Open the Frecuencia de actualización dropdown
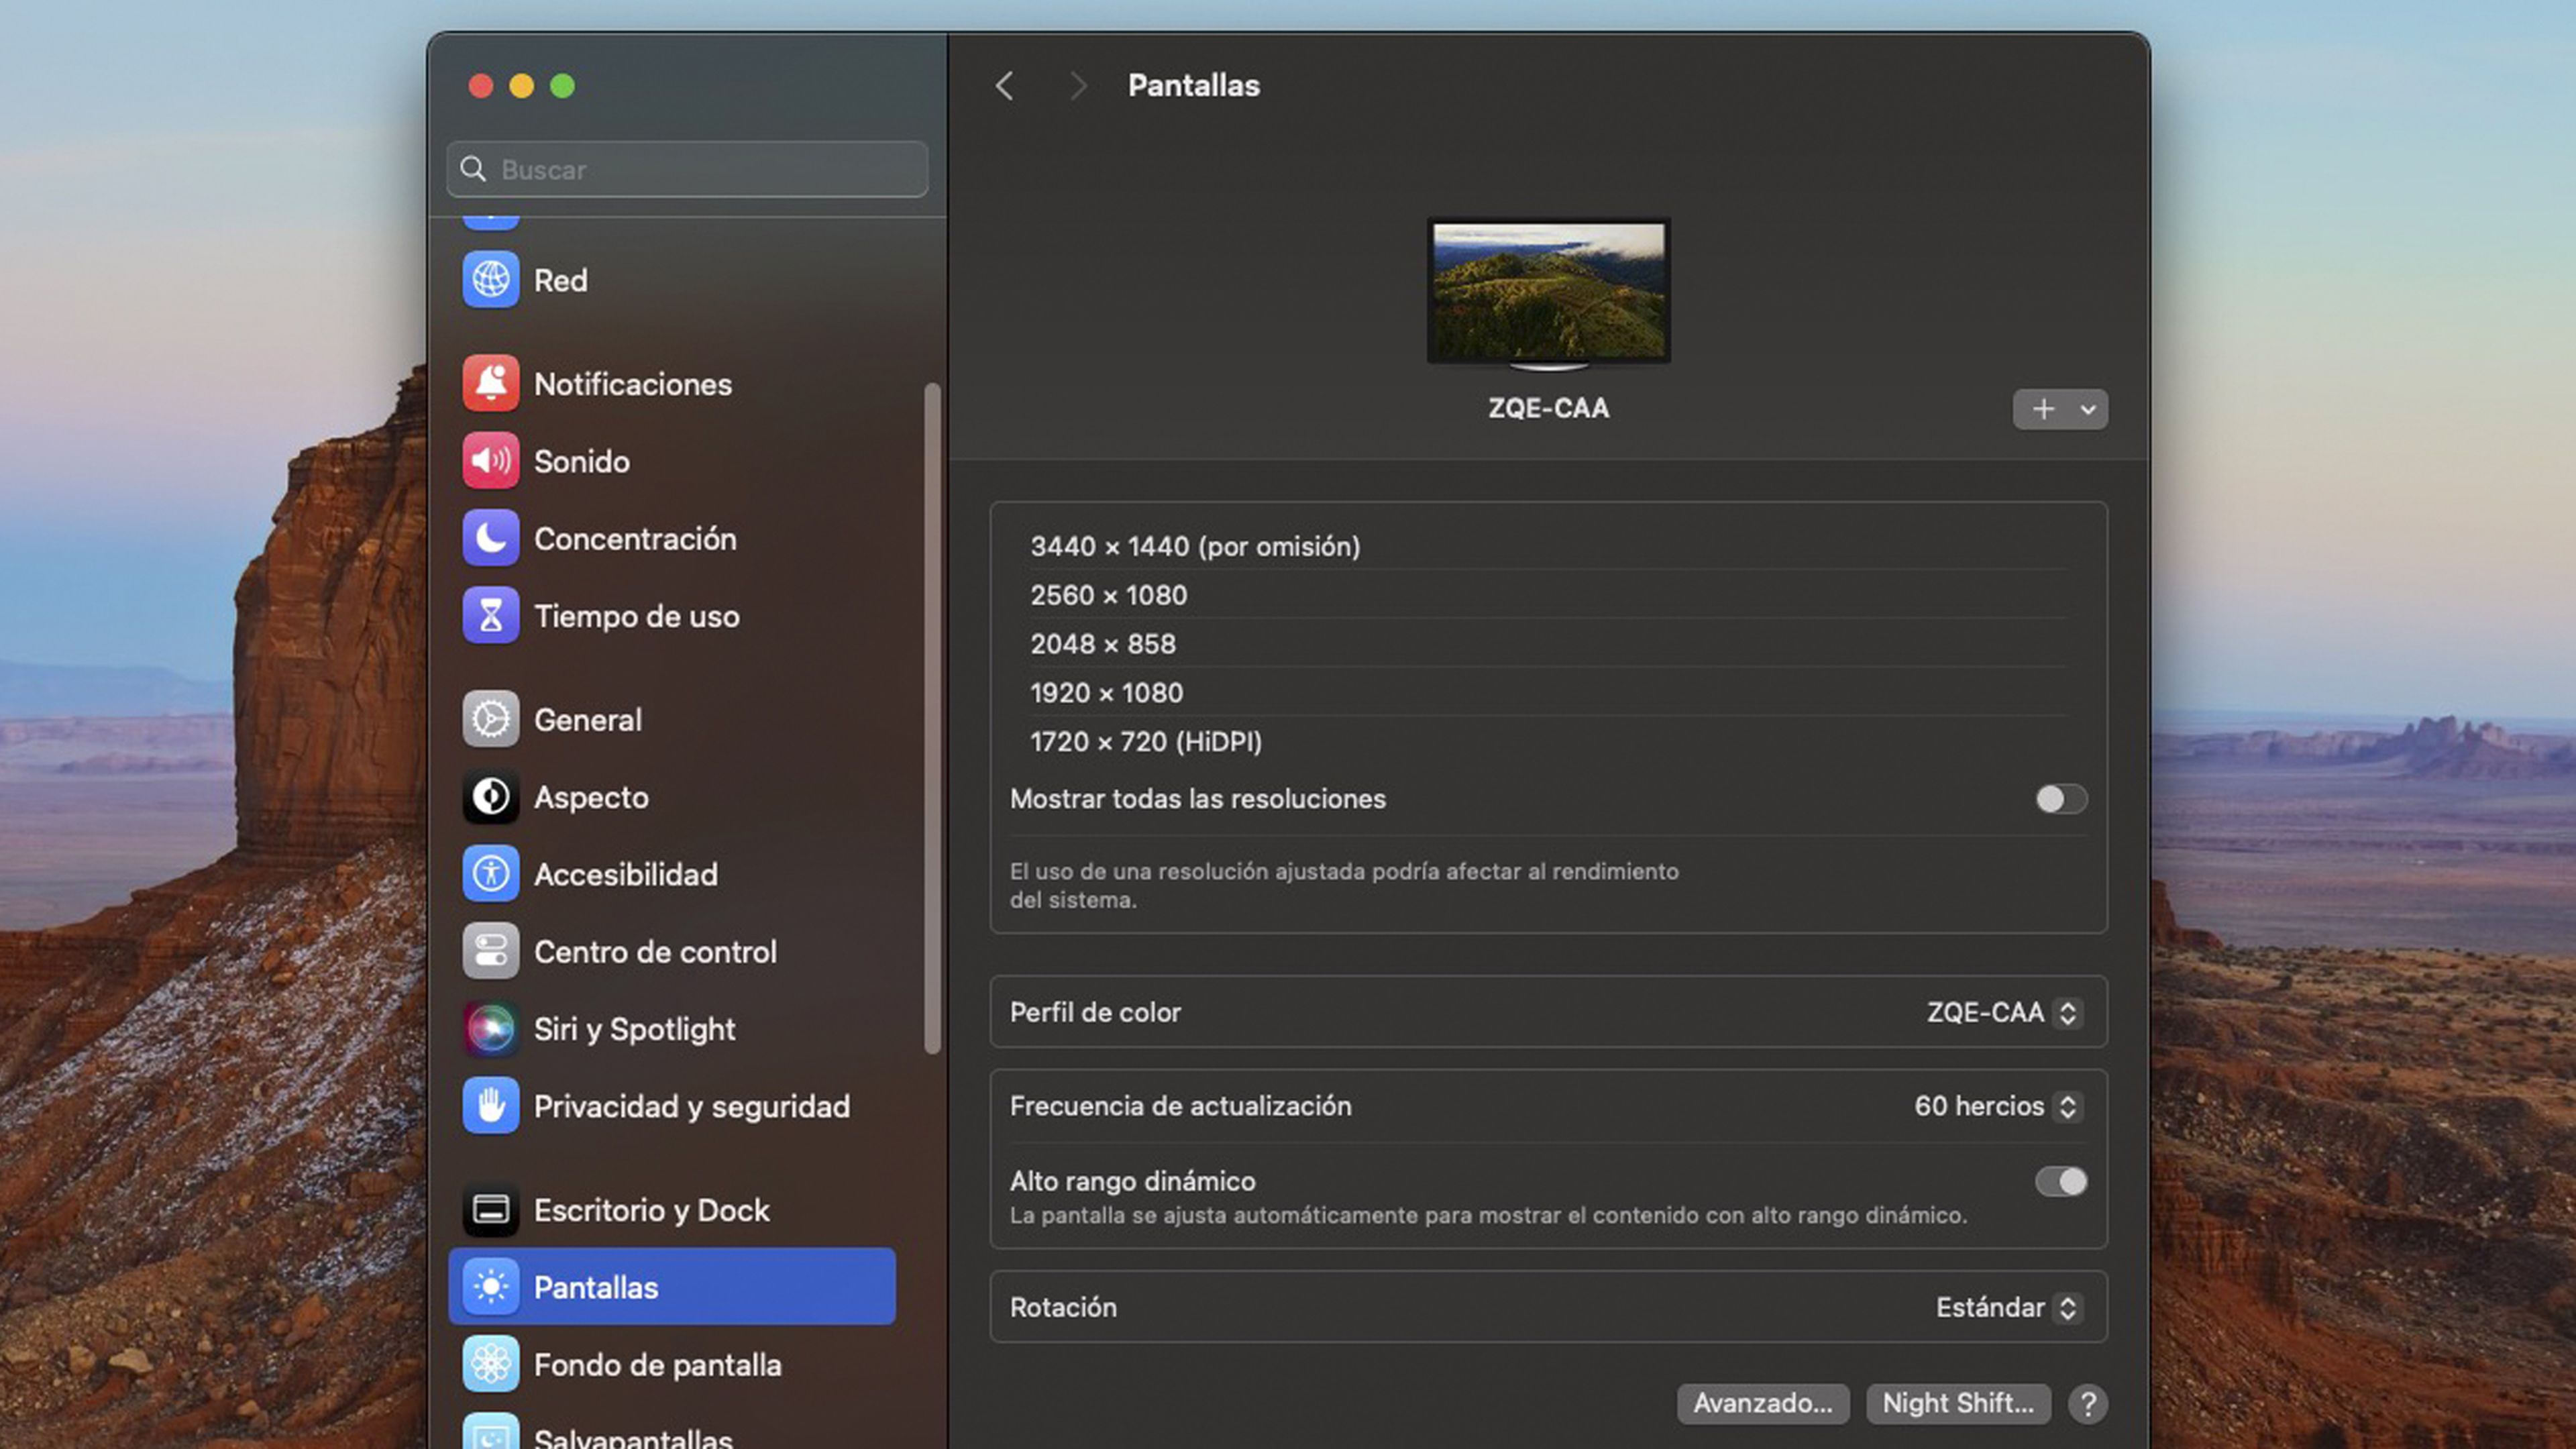 click(1998, 1106)
